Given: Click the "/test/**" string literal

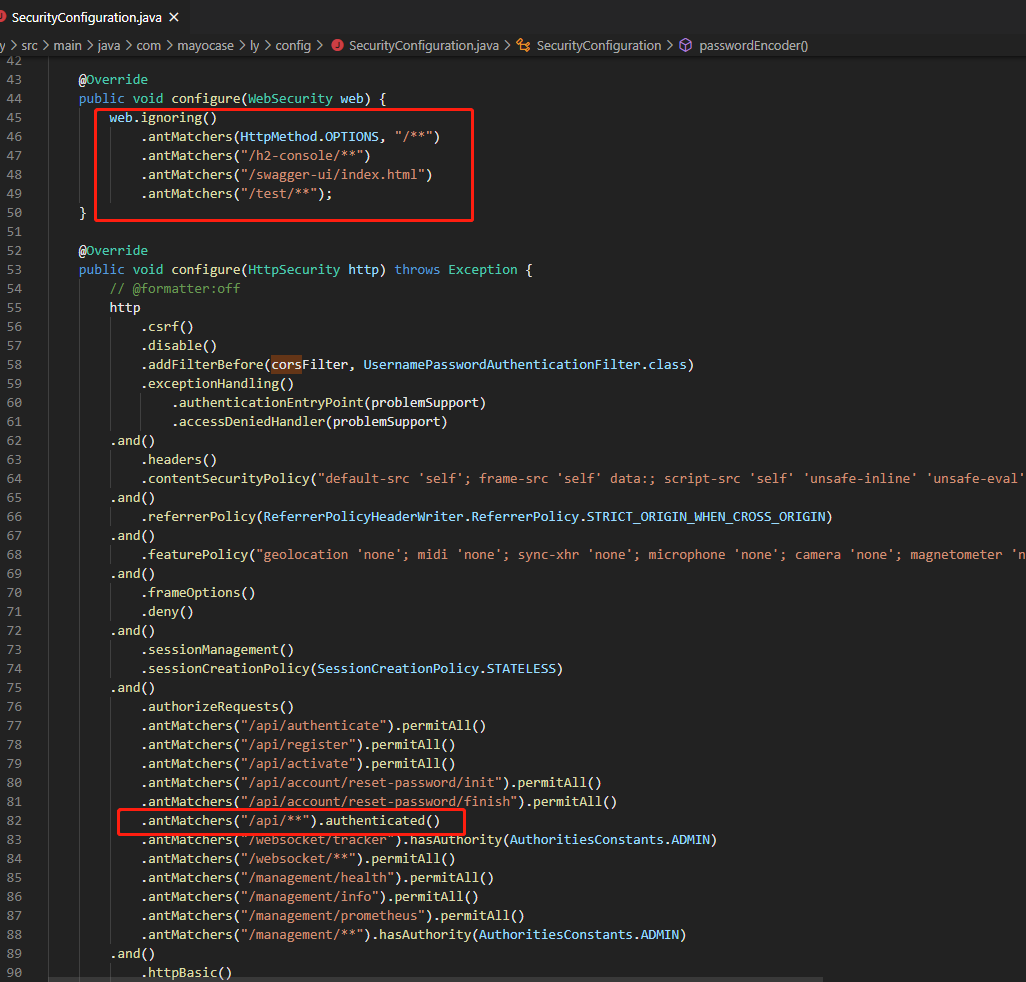Looking at the screenshot, I should point(279,194).
